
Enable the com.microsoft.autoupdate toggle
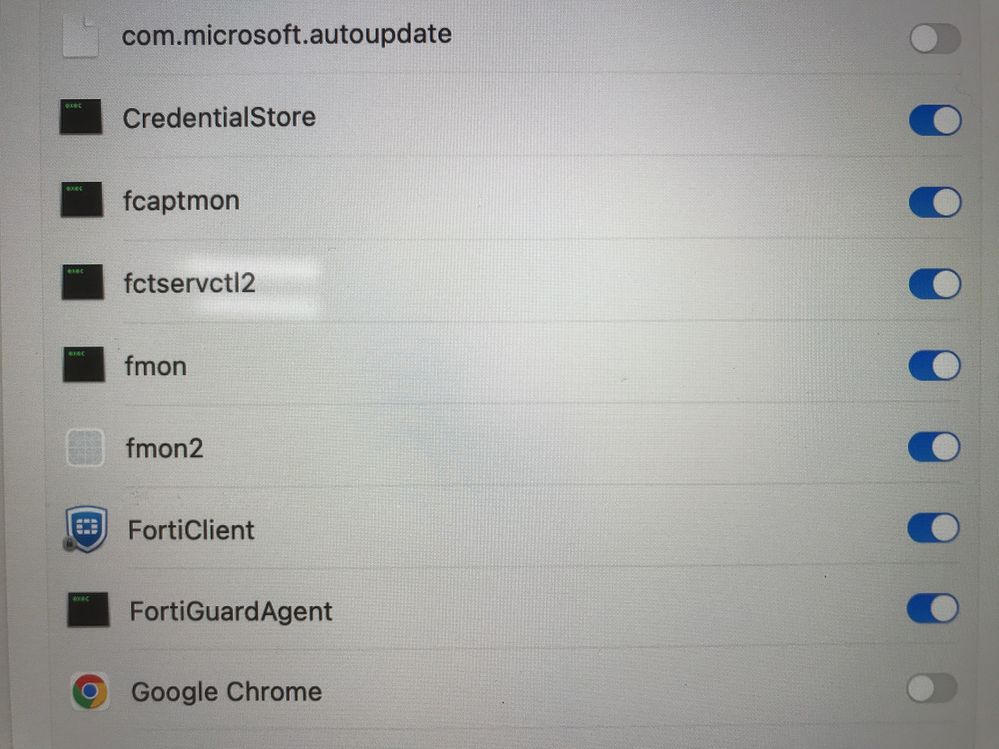tap(935, 39)
